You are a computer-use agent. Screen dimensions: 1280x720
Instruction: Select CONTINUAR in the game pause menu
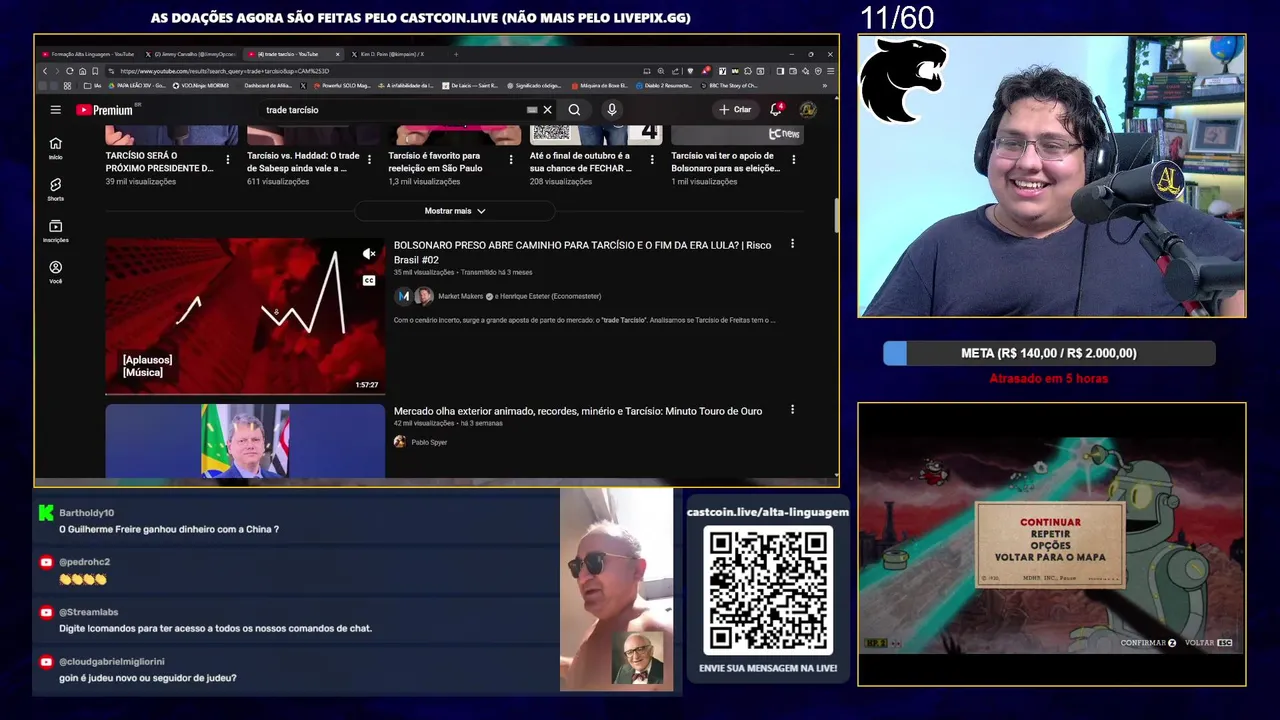click(1050, 522)
